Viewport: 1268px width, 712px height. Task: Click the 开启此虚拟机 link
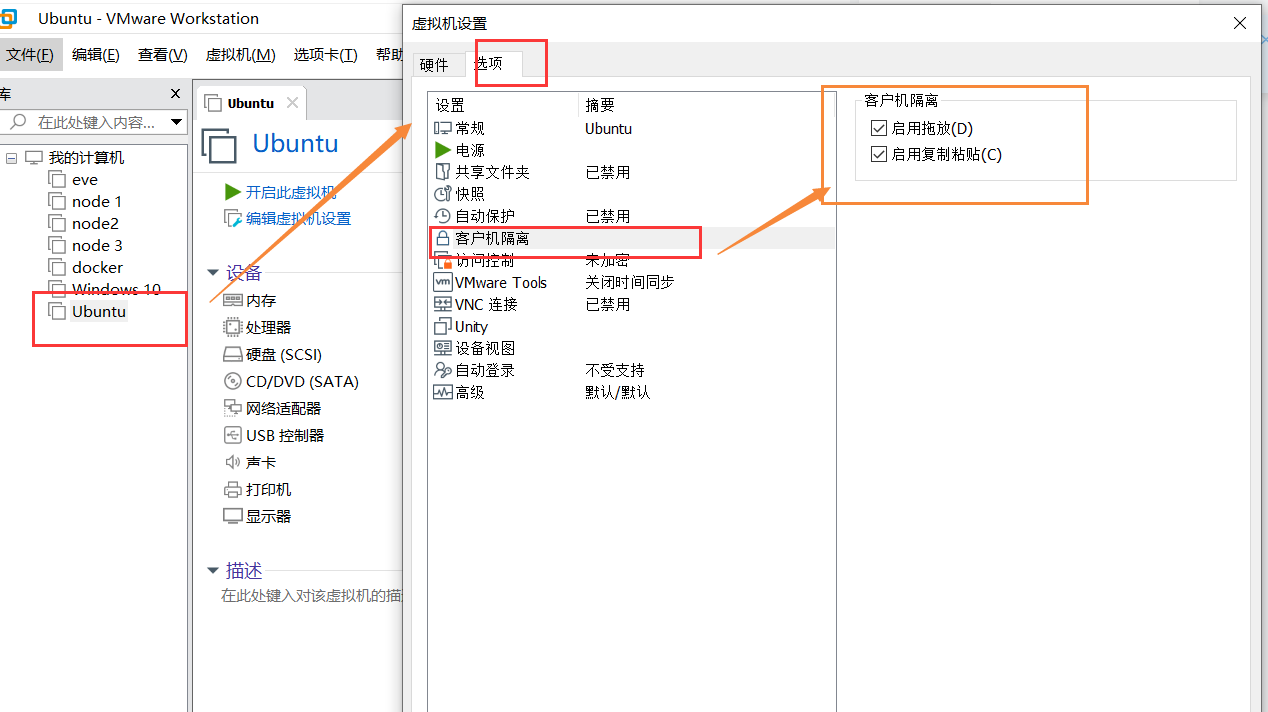click(290, 192)
